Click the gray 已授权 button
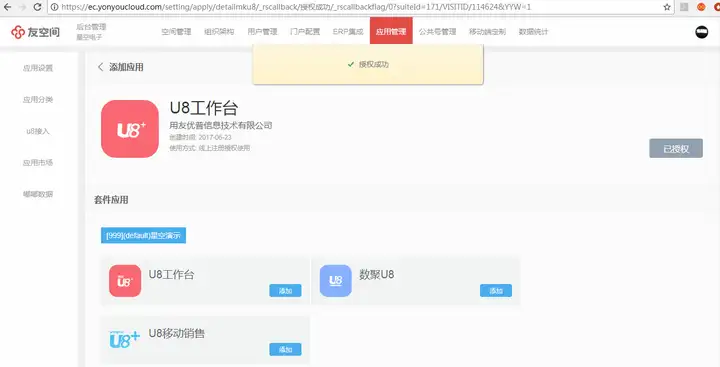The width and height of the screenshot is (720, 367). pyautogui.click(x=676, y=148)
